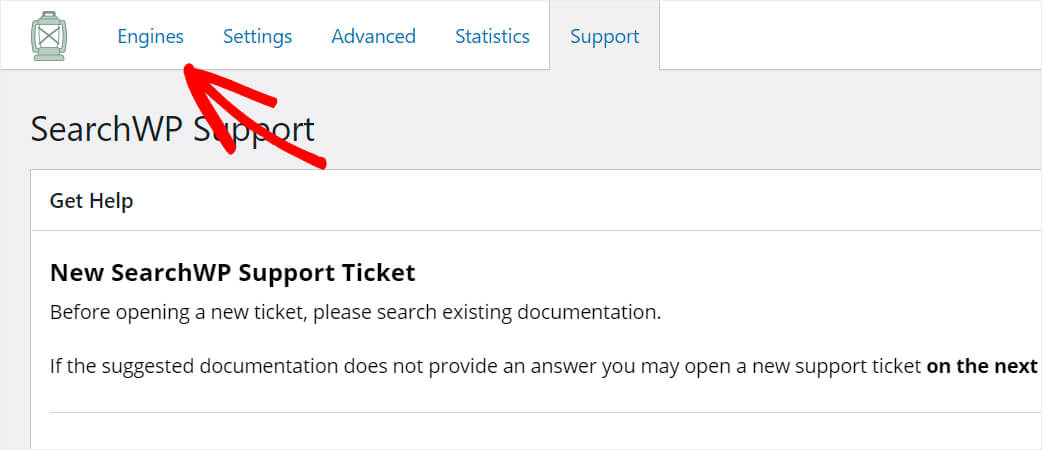Click the SearchWP lantern logo icon
Viewport: 1042px width, 450px height.
[49, 36]
